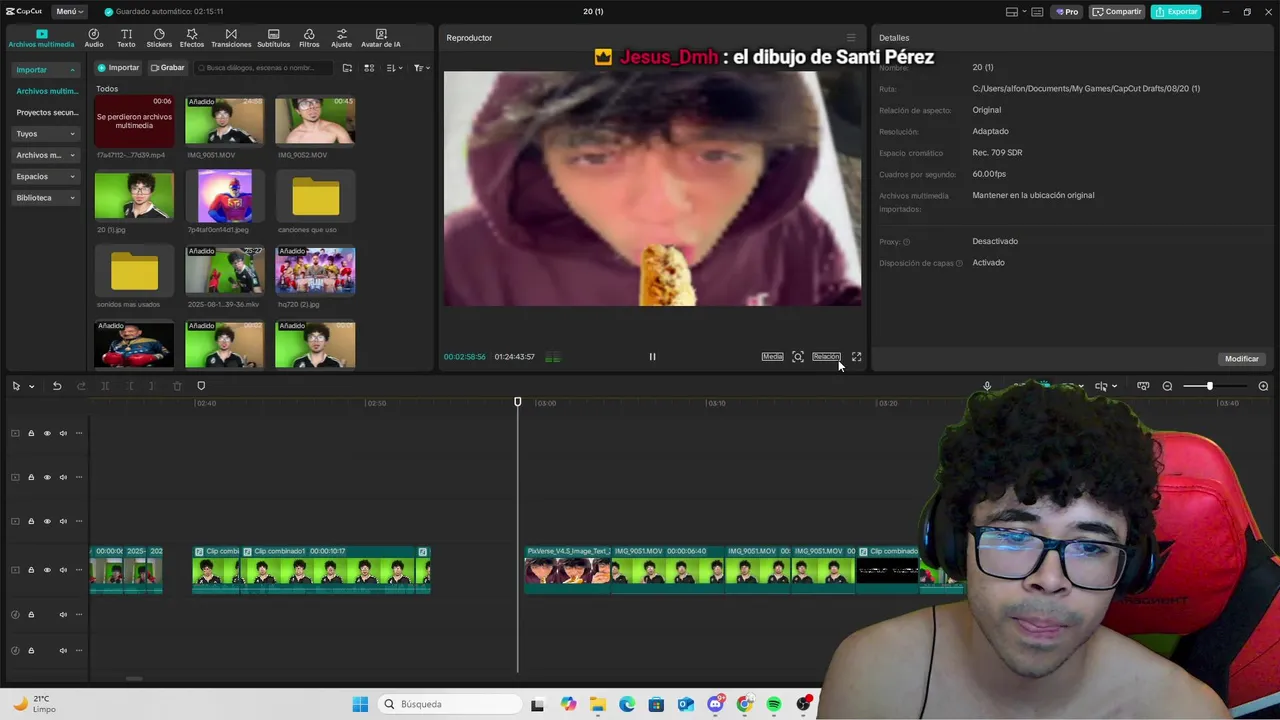The height and width of the screenshot is (720, 1280).
Task: Lock the main clip track
Action: coord(31,570)
